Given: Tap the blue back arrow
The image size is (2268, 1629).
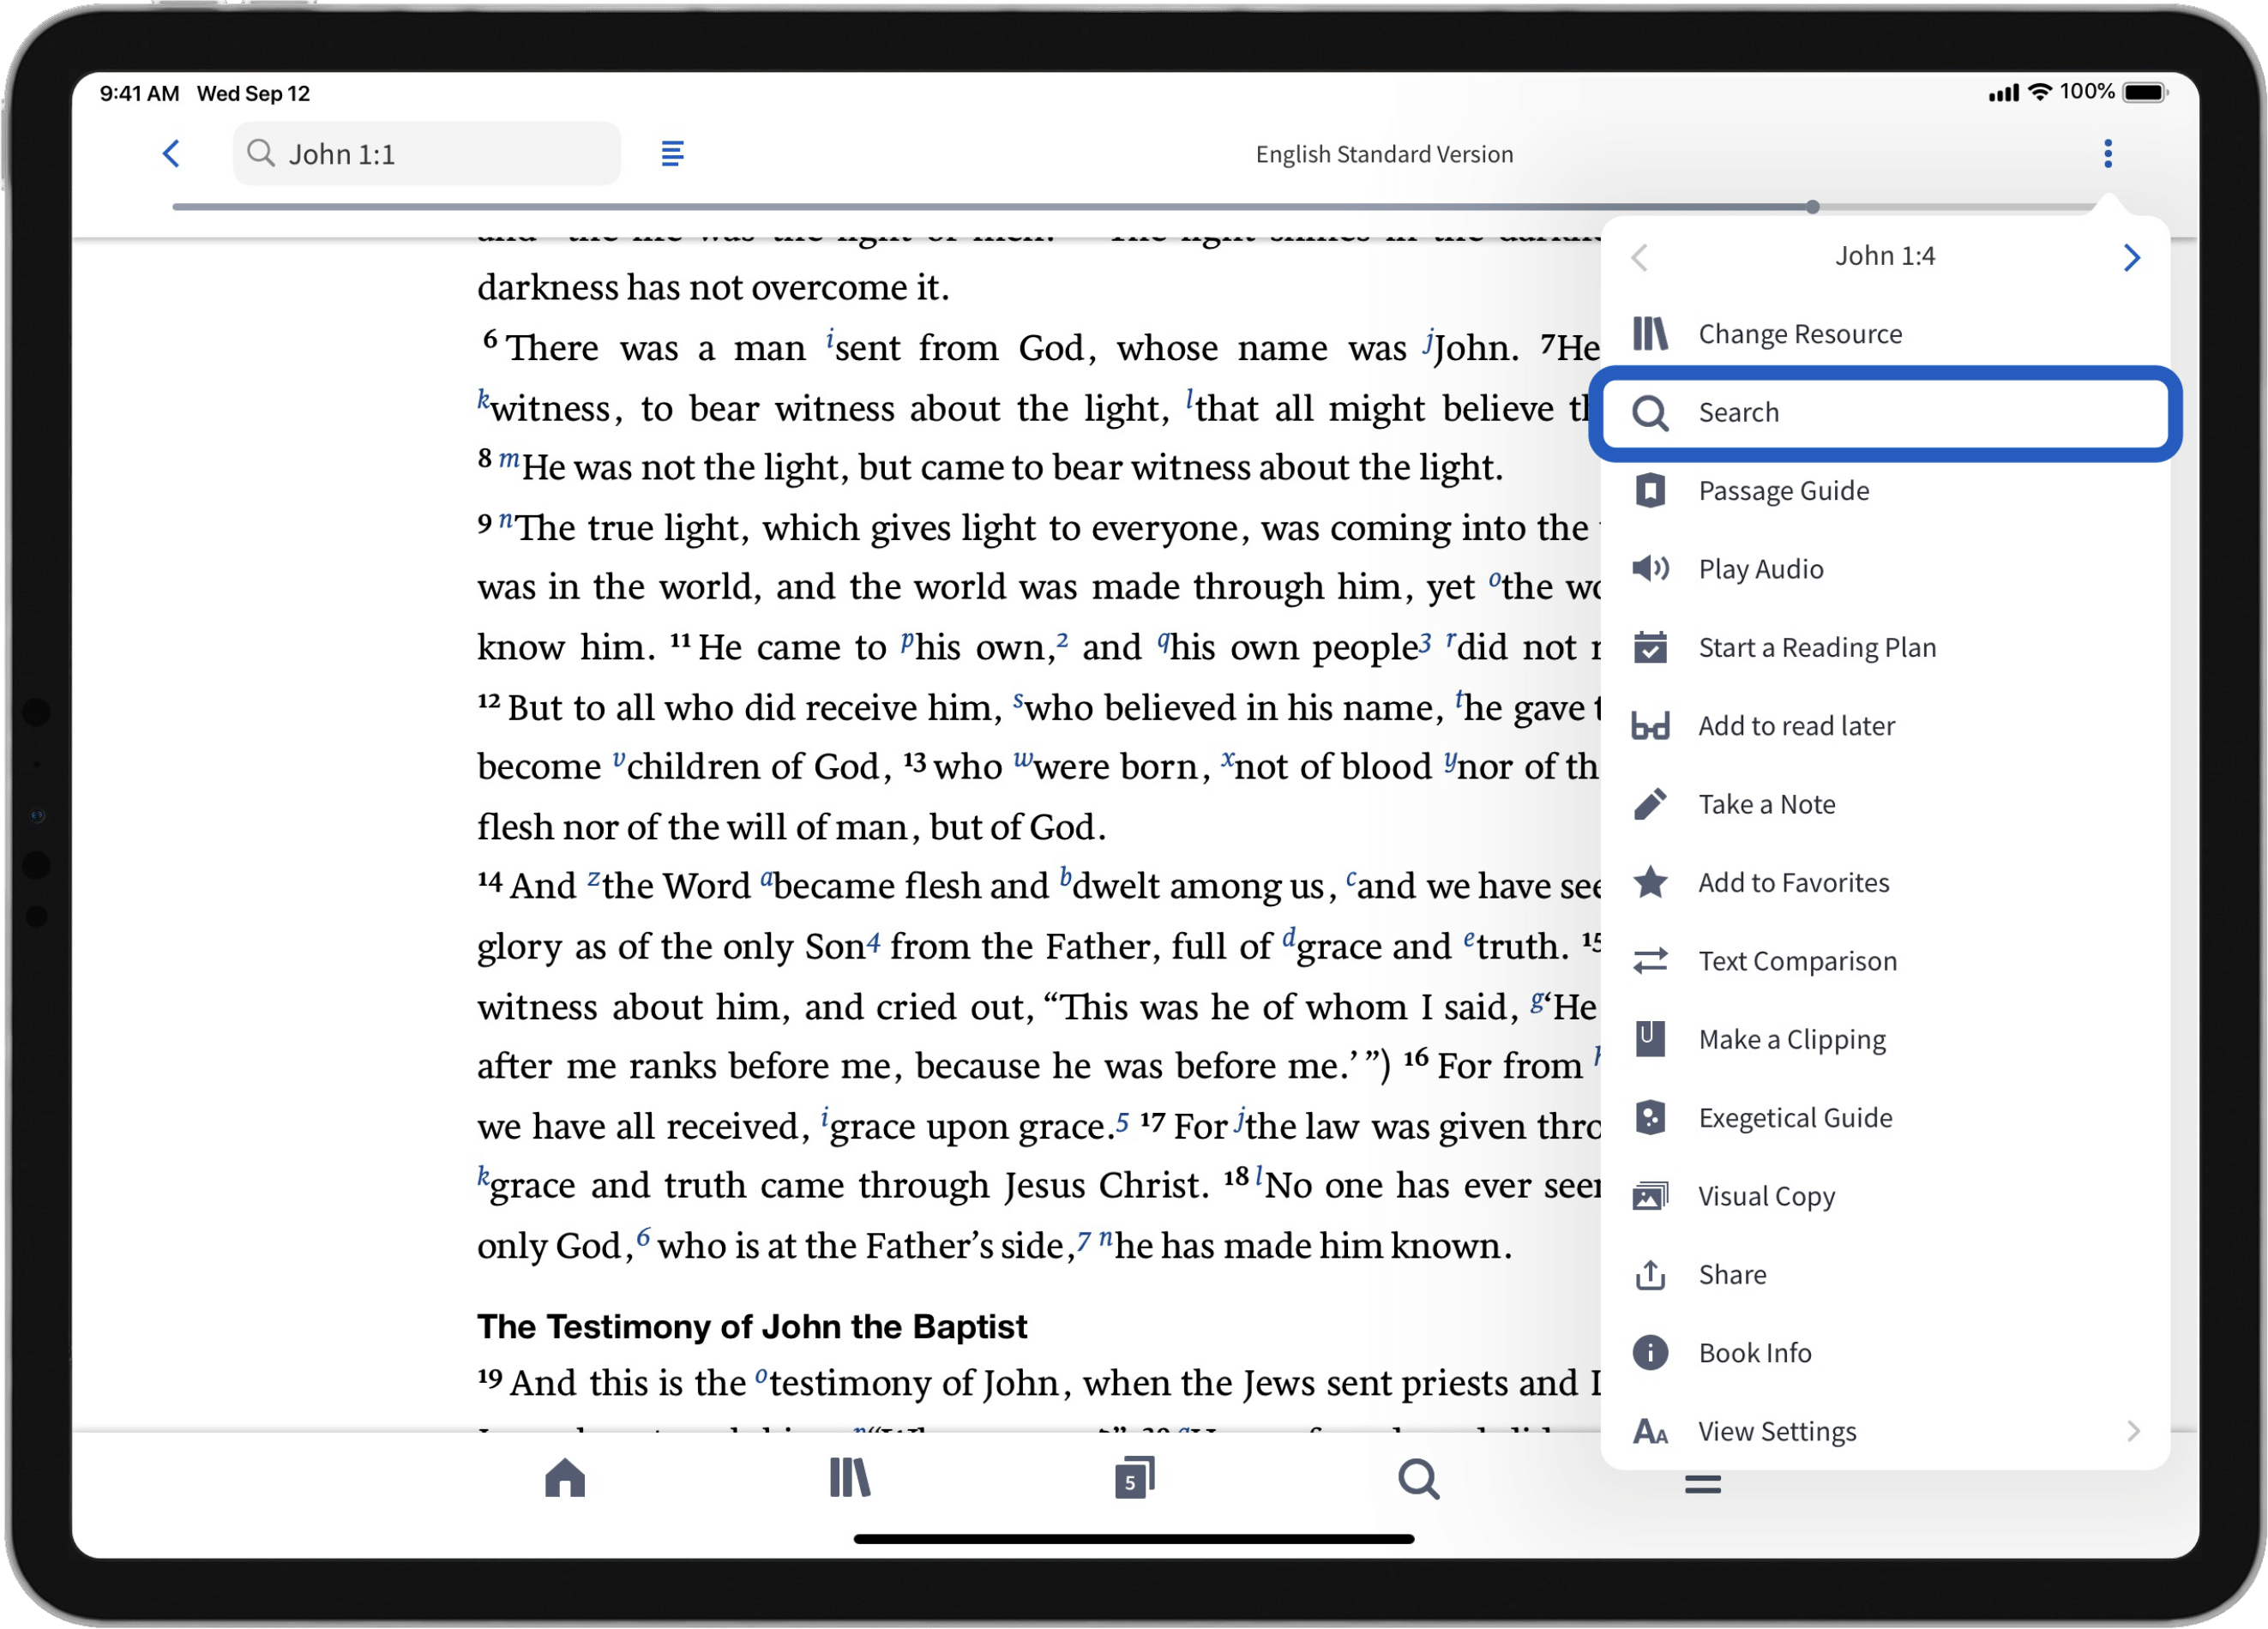Looking at the screenshot, I should click(x=171, y=154).
